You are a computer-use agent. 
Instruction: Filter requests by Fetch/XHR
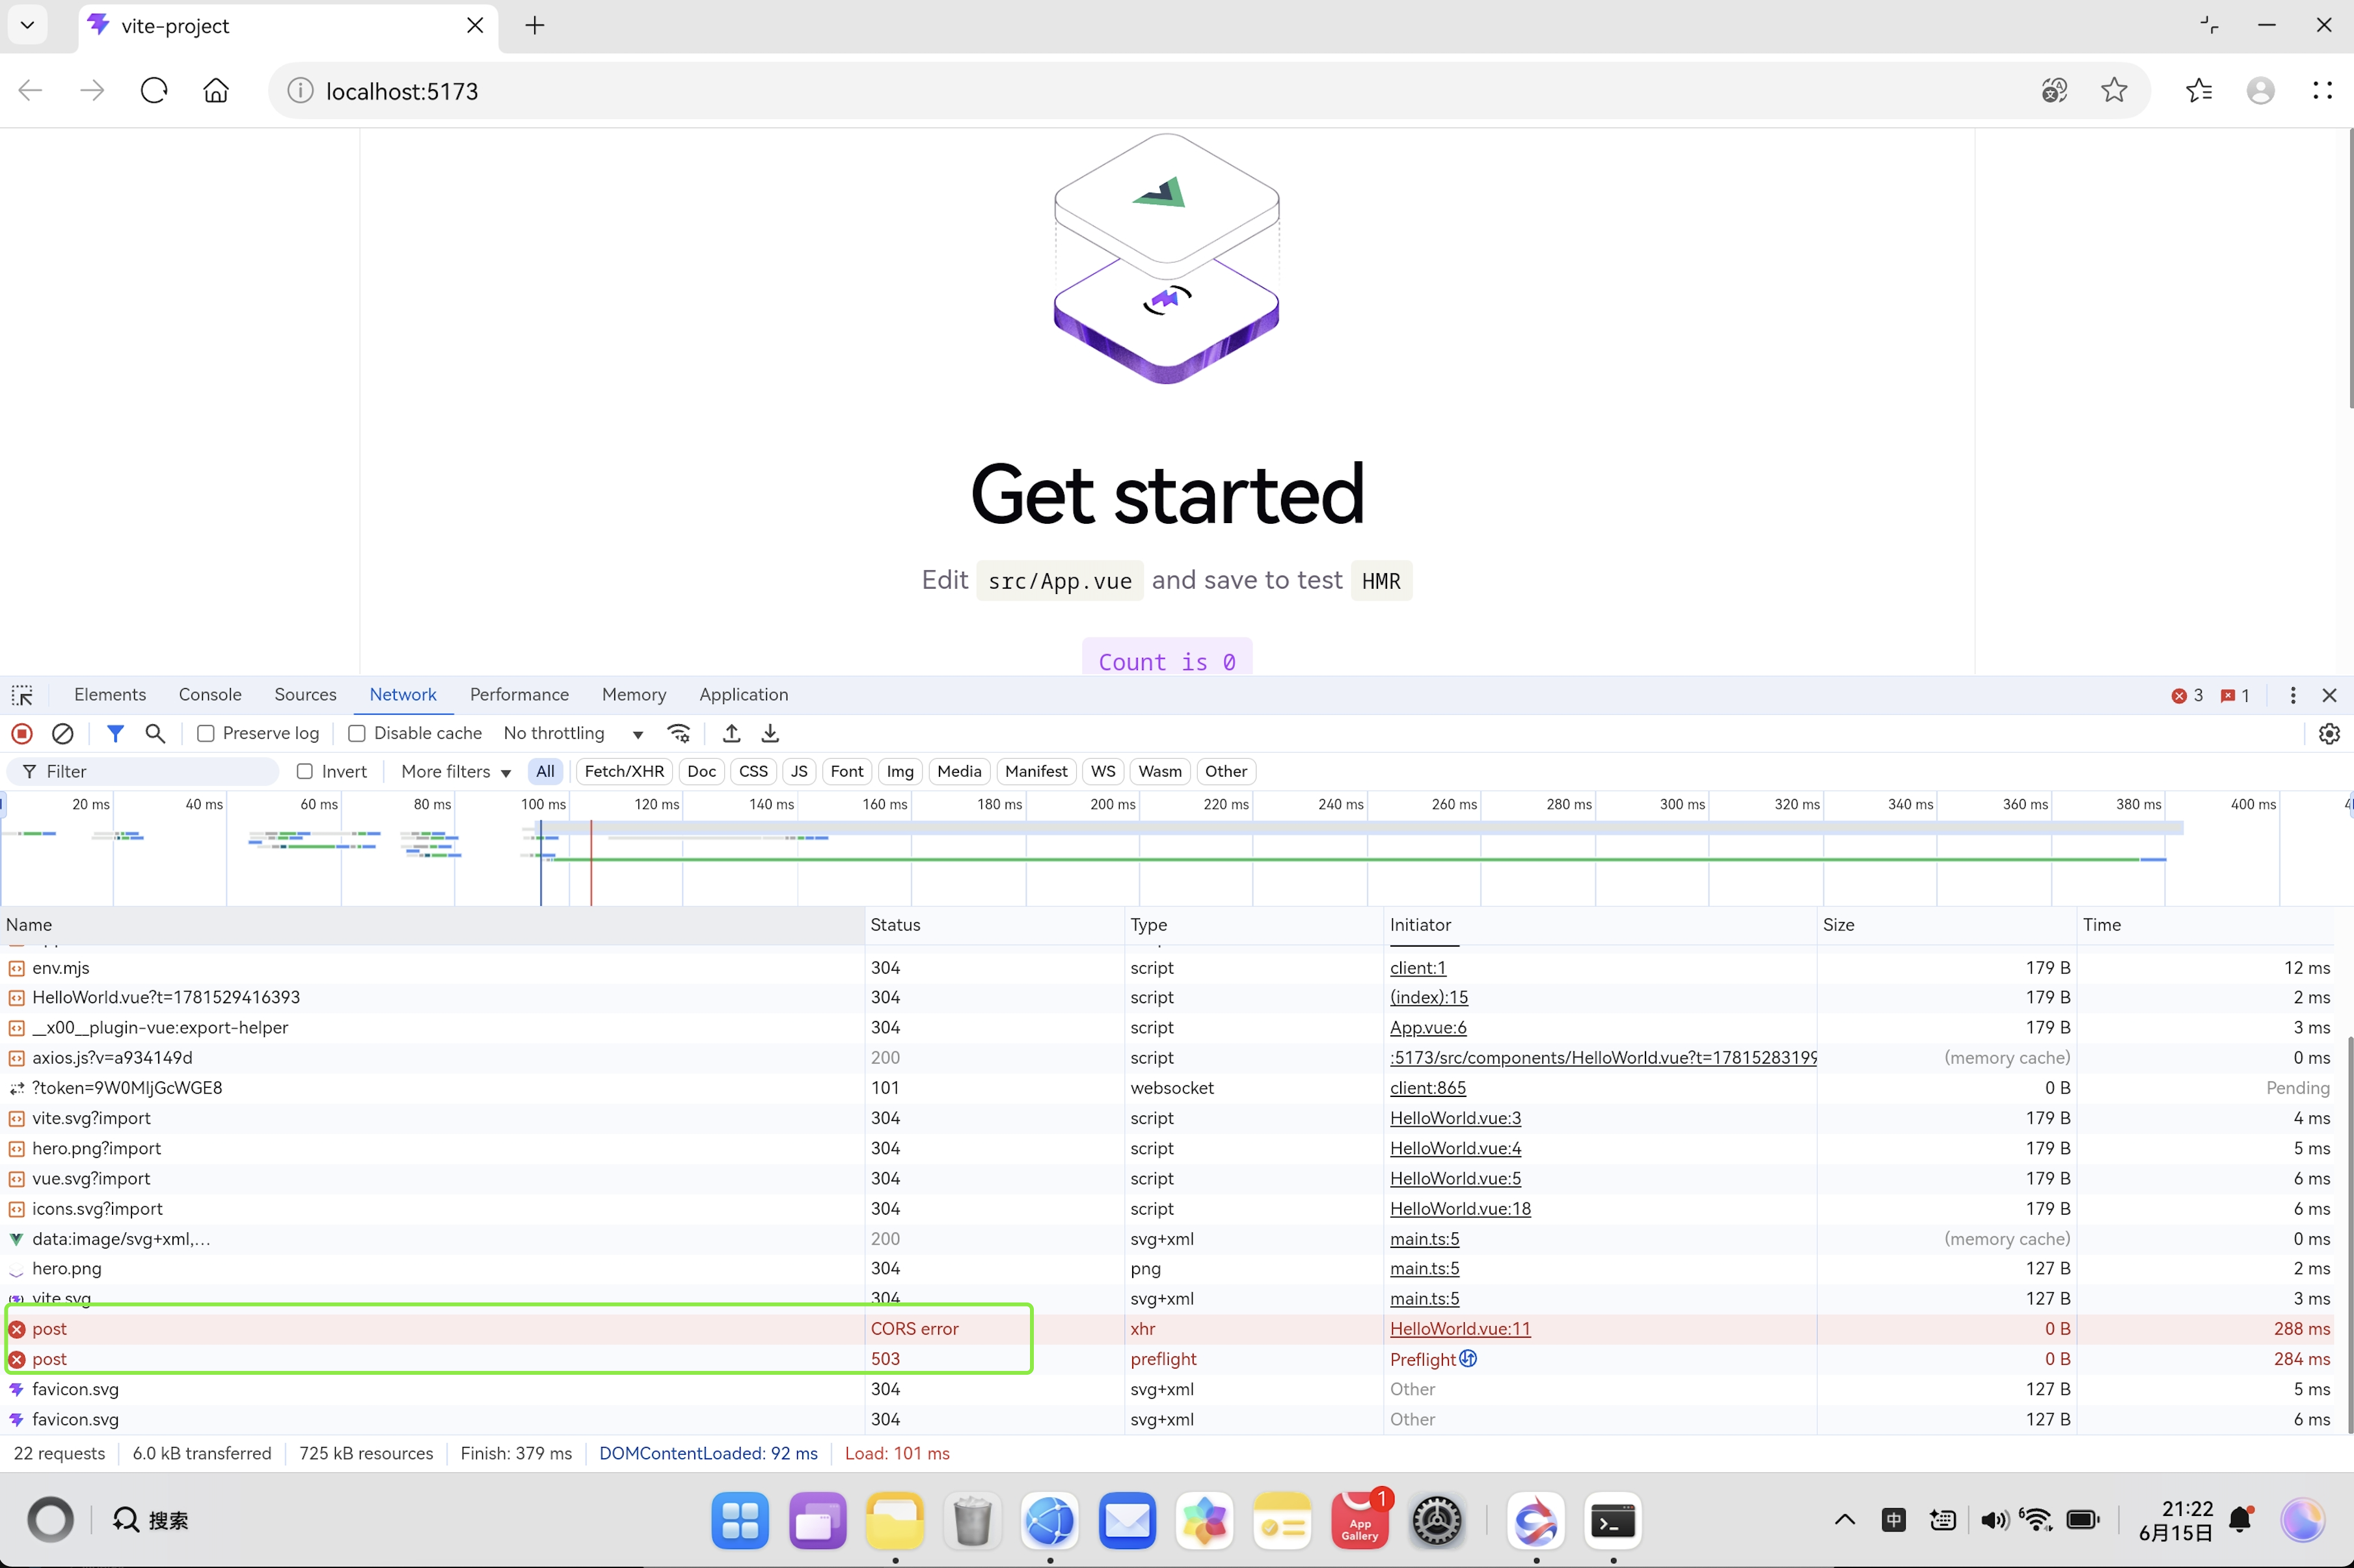click(624, 772)
